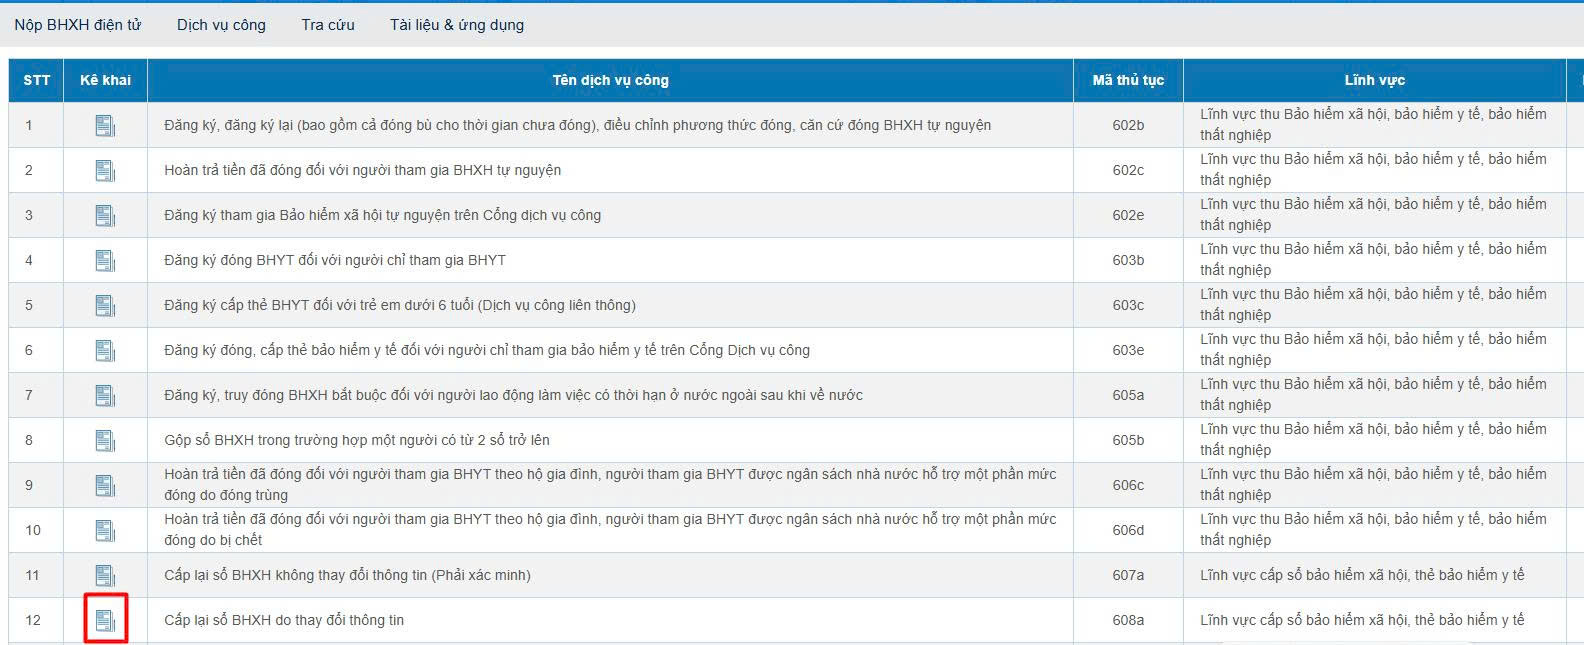
Task: Click the Lĩnh vực cell in the 605b row
Action: pos(1373,440)
